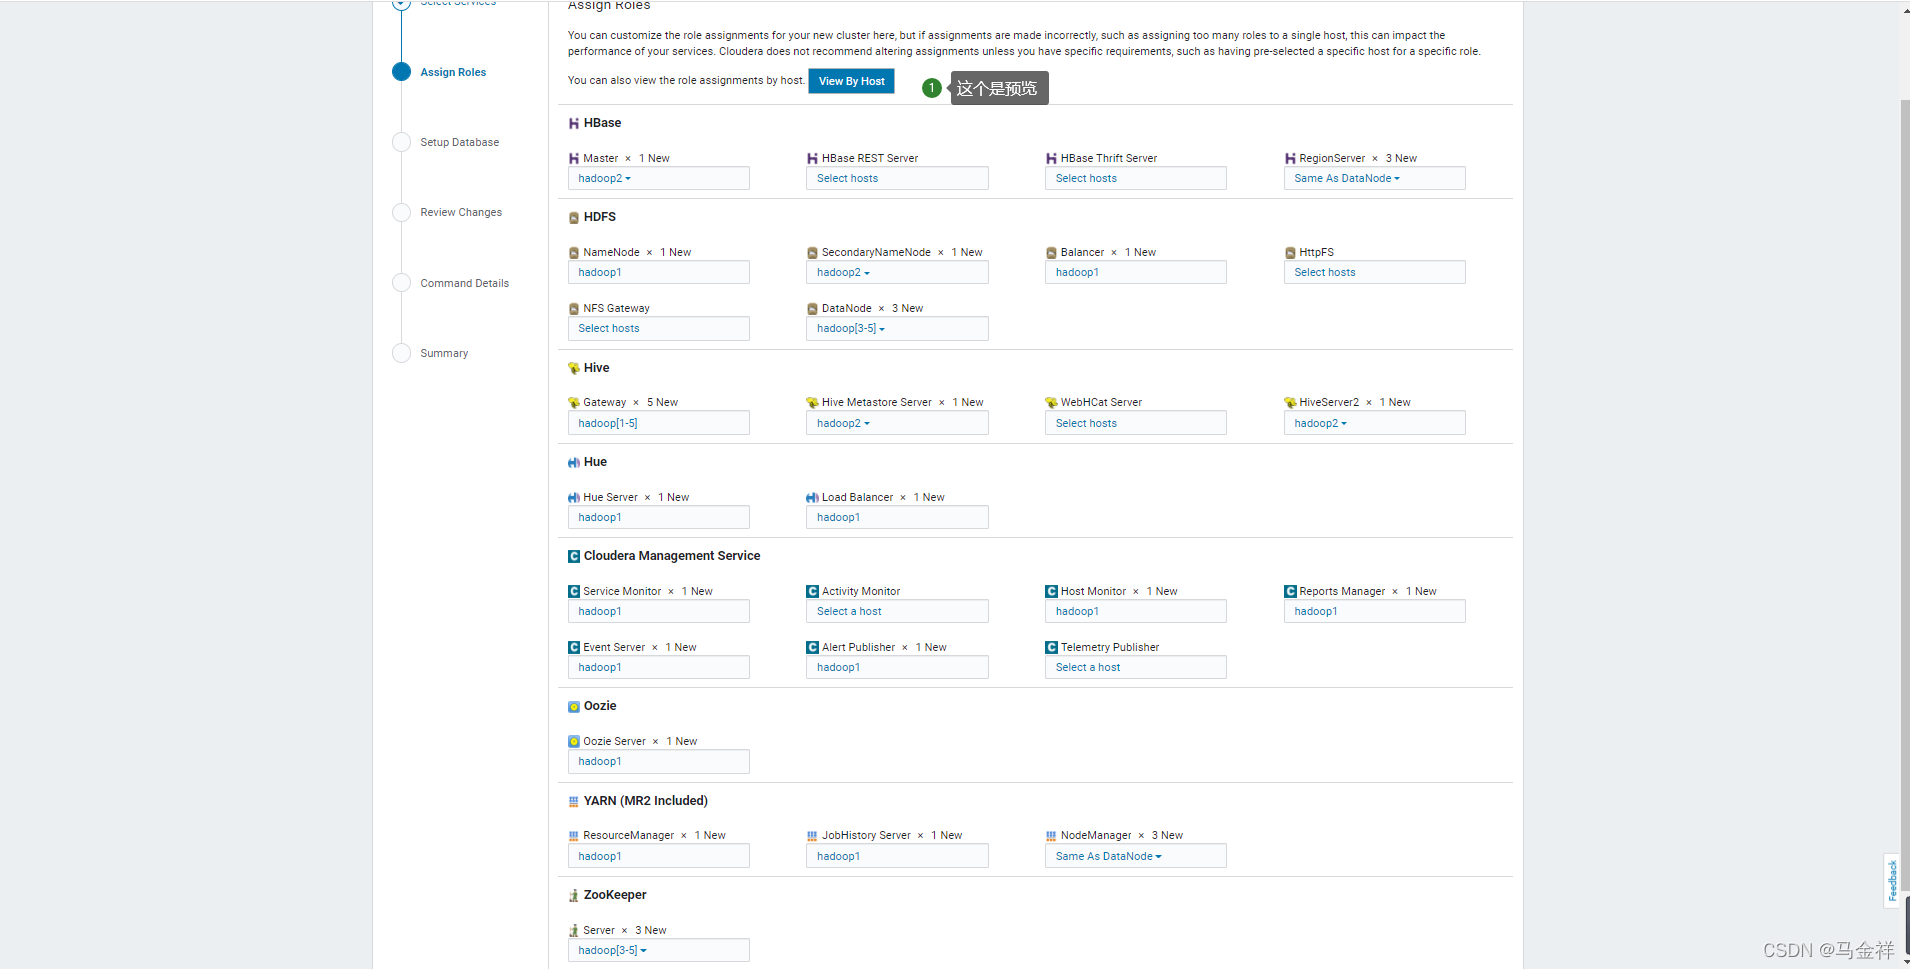This screenshot has height=969, width=1910.
Task: Click the Service Monitor role icon
Action: tap(574, 592)
